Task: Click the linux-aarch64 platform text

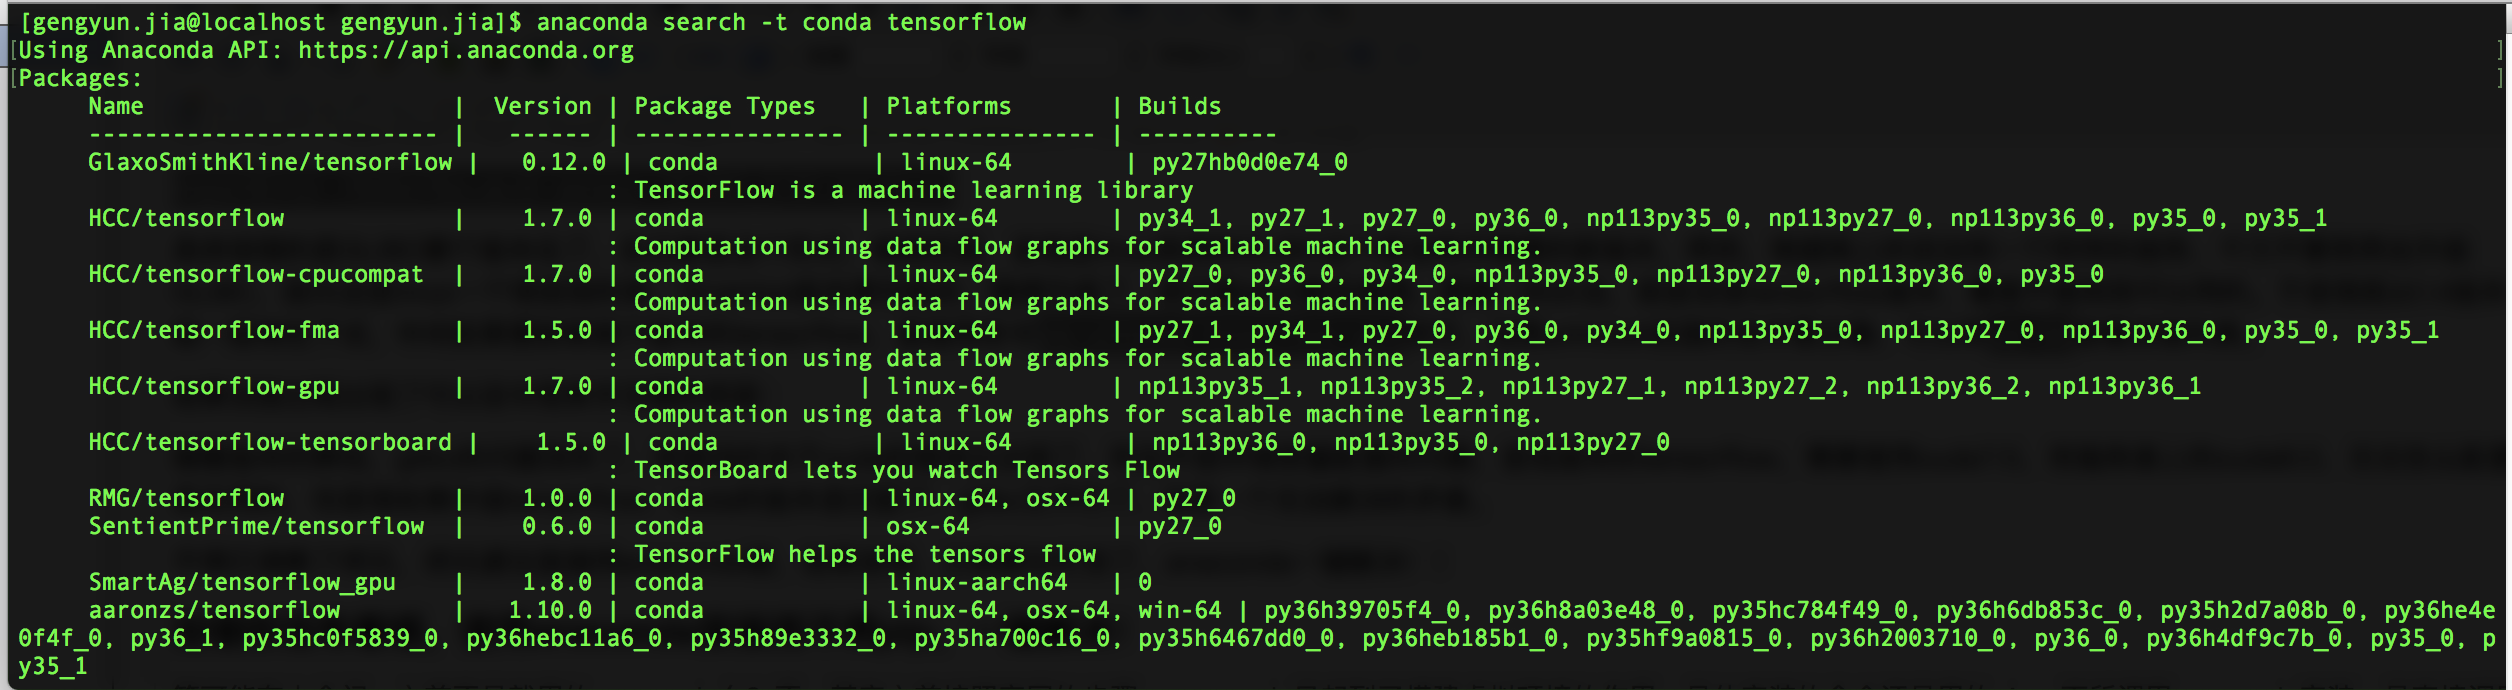Action: pyautogui.click(x=977, y=582)
